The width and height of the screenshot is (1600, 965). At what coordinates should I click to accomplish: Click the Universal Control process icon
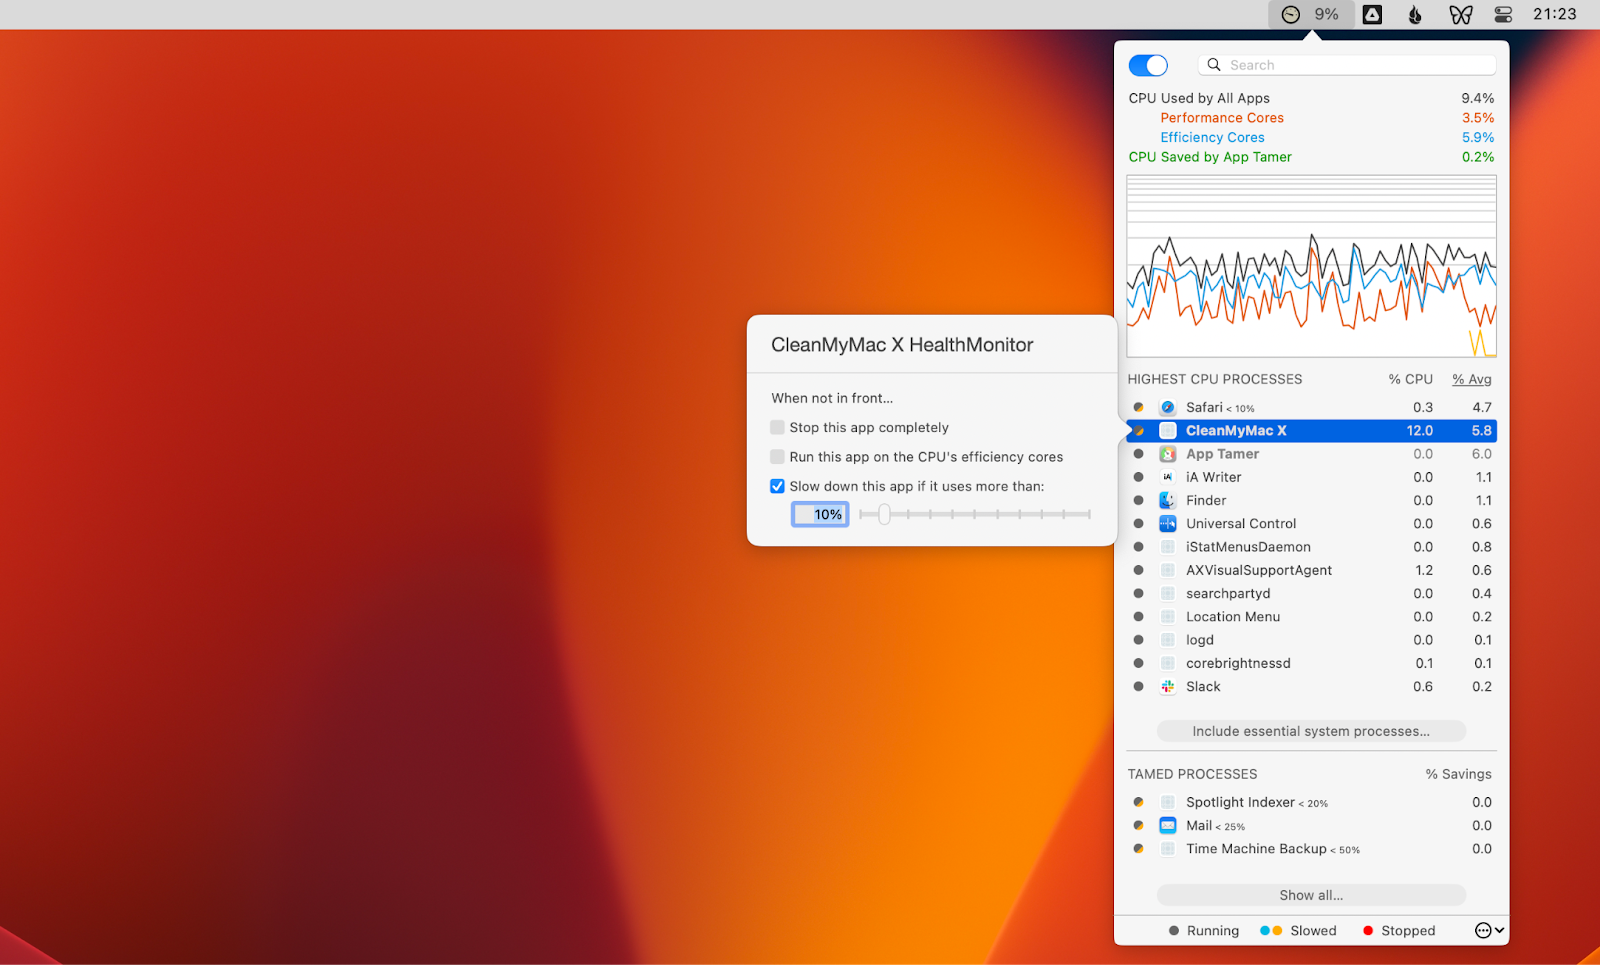(1167, 523)
